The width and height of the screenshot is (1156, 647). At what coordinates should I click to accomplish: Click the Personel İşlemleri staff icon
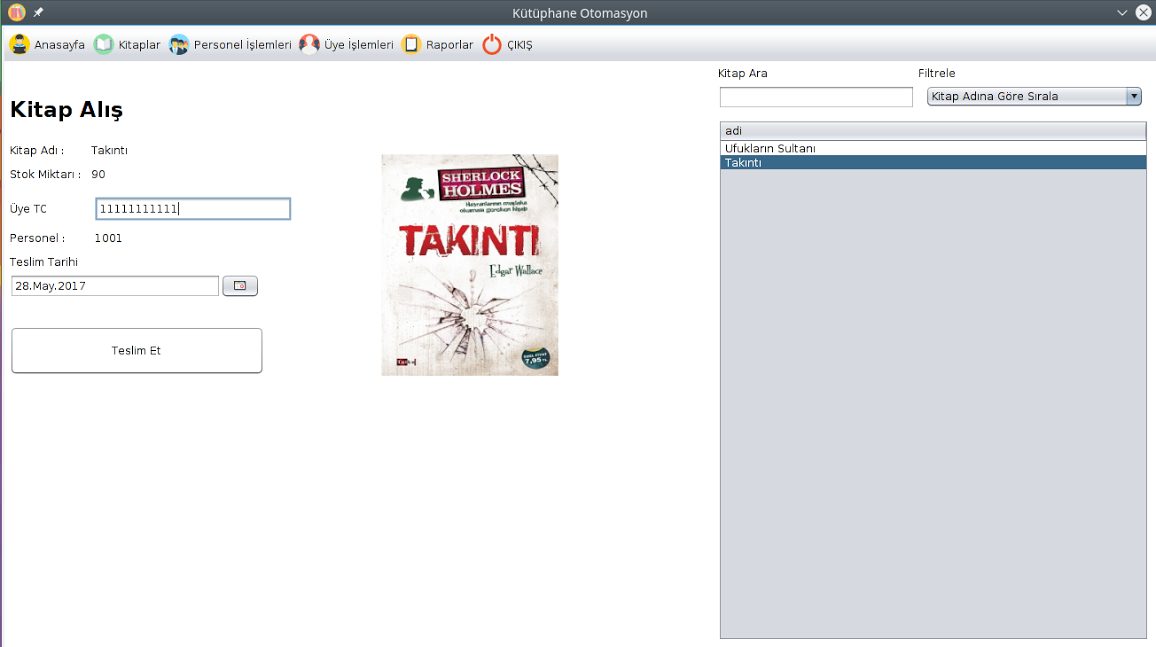[x=178, y=44]
